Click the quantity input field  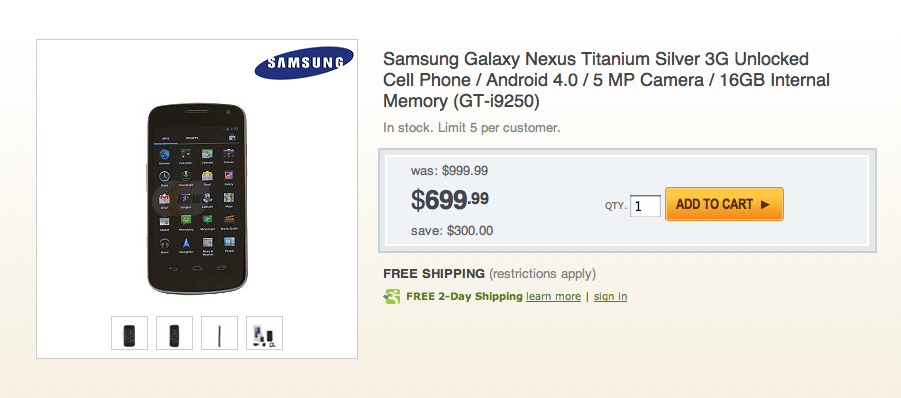click(x=645, y=206)
